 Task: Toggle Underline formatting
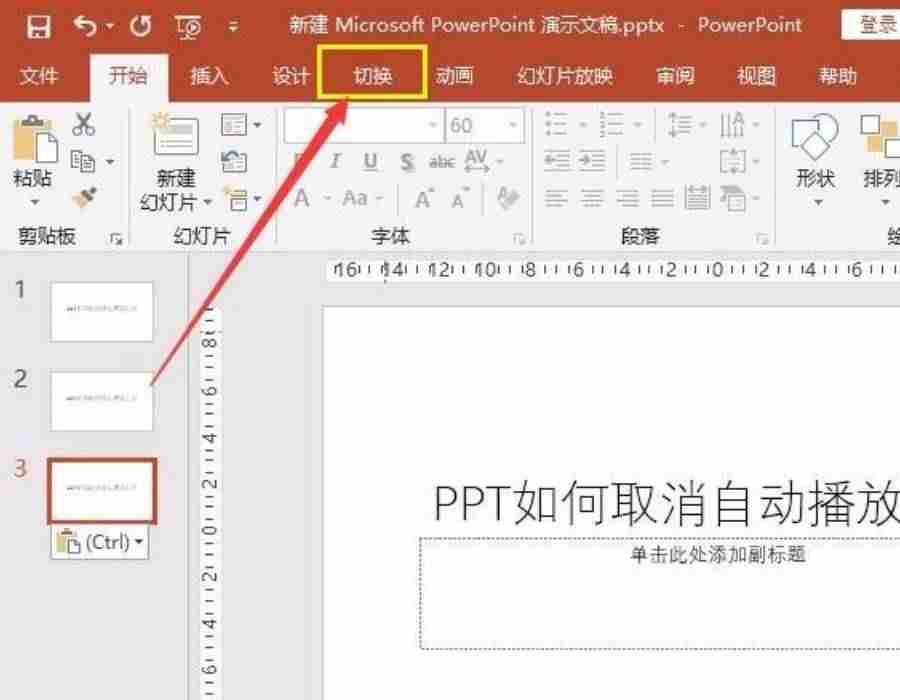[x=370, y=162]
